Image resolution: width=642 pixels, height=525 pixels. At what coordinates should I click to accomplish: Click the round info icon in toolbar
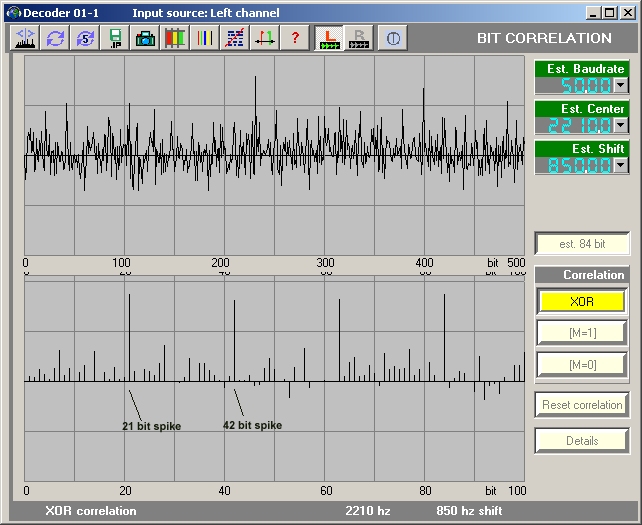tap(392, 38)
